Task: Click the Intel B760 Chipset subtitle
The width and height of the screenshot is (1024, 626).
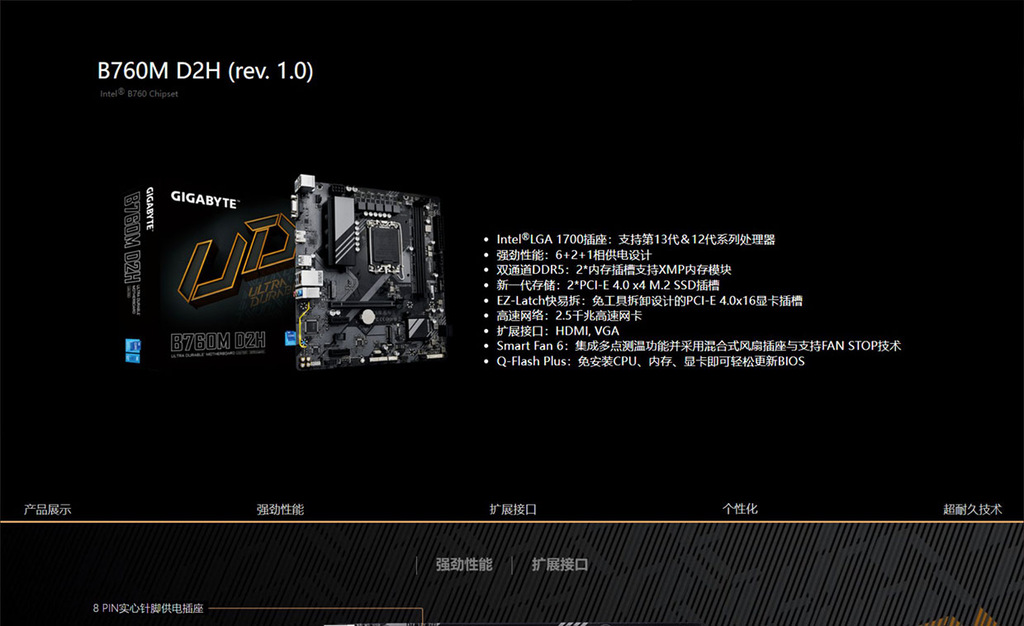Action: (139, 93)
